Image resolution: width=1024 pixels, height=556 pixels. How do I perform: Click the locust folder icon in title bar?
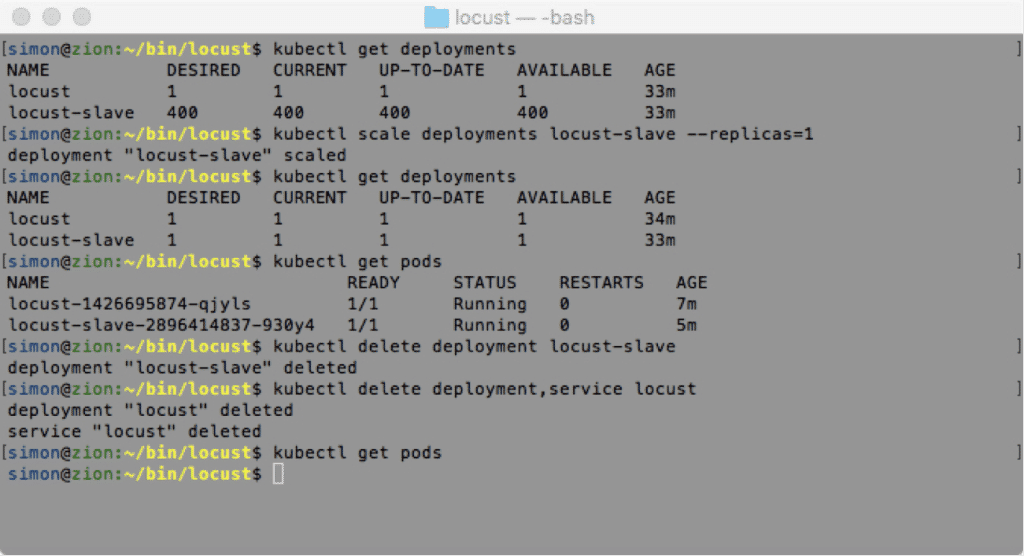point(436,17)
